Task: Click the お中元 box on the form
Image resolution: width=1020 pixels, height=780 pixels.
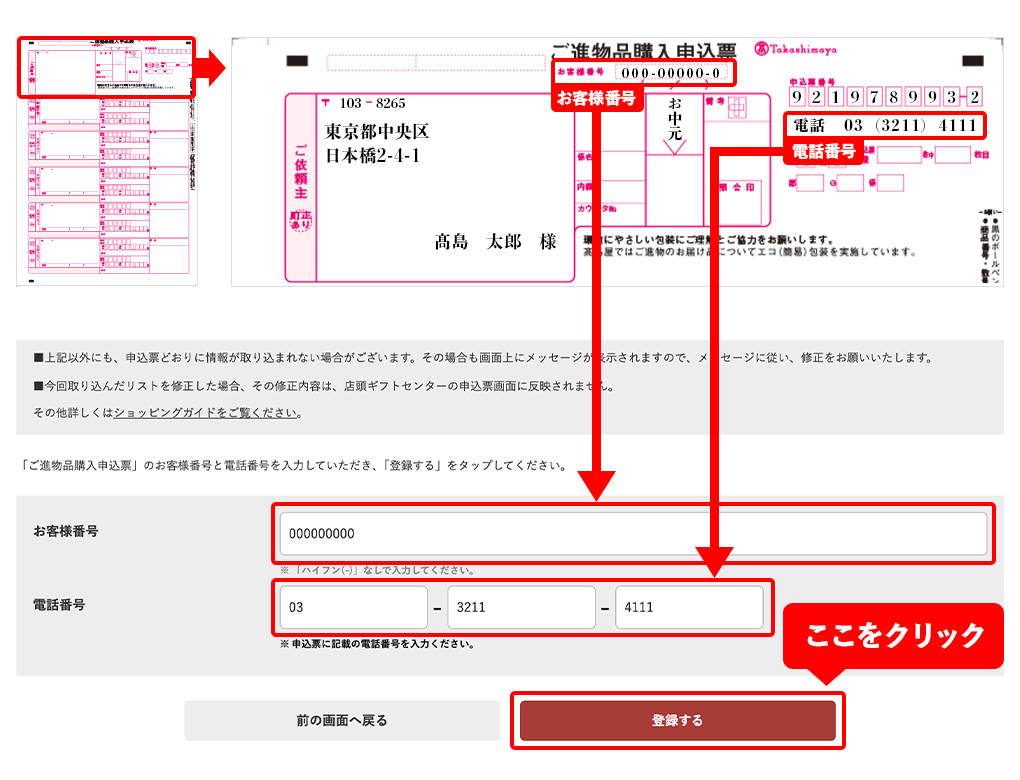Action: point(675,119)
